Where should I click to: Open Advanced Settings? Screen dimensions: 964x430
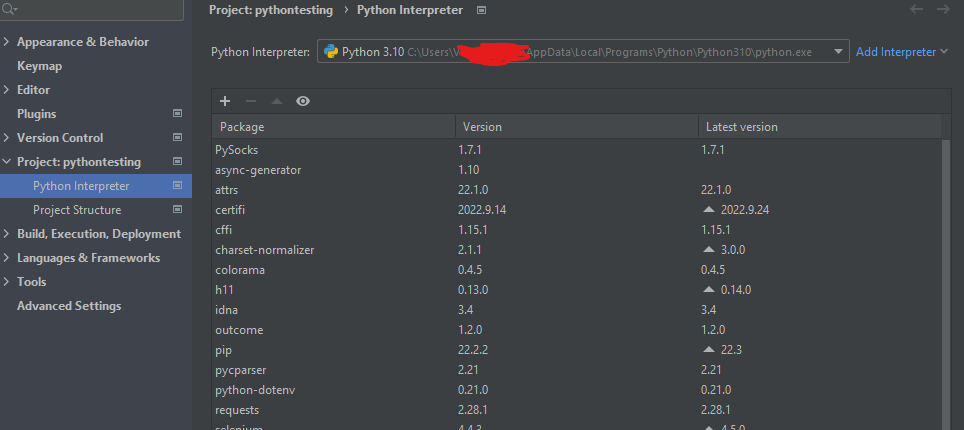[69, 306]
